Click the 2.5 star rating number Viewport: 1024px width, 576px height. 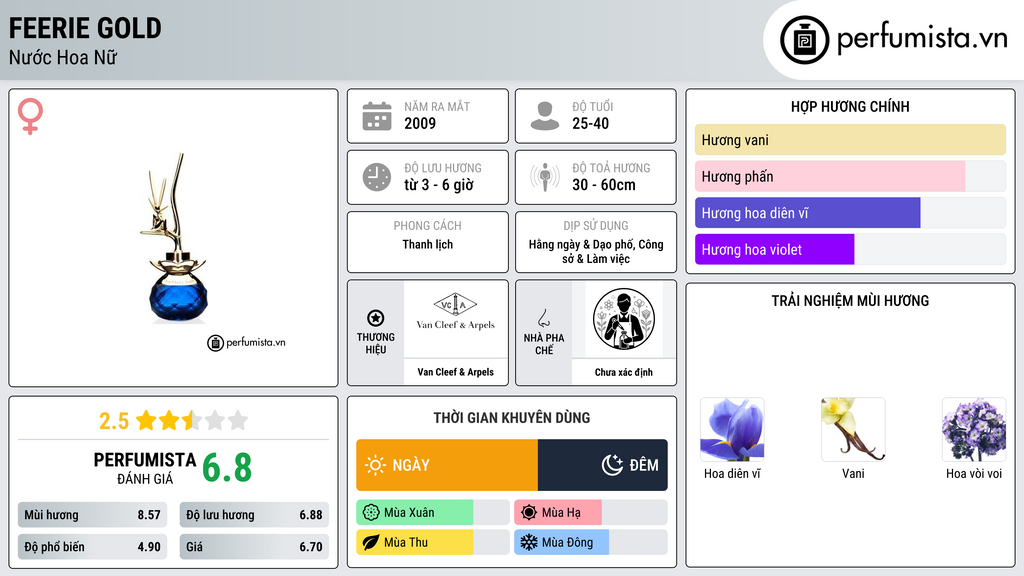(114, 421)
